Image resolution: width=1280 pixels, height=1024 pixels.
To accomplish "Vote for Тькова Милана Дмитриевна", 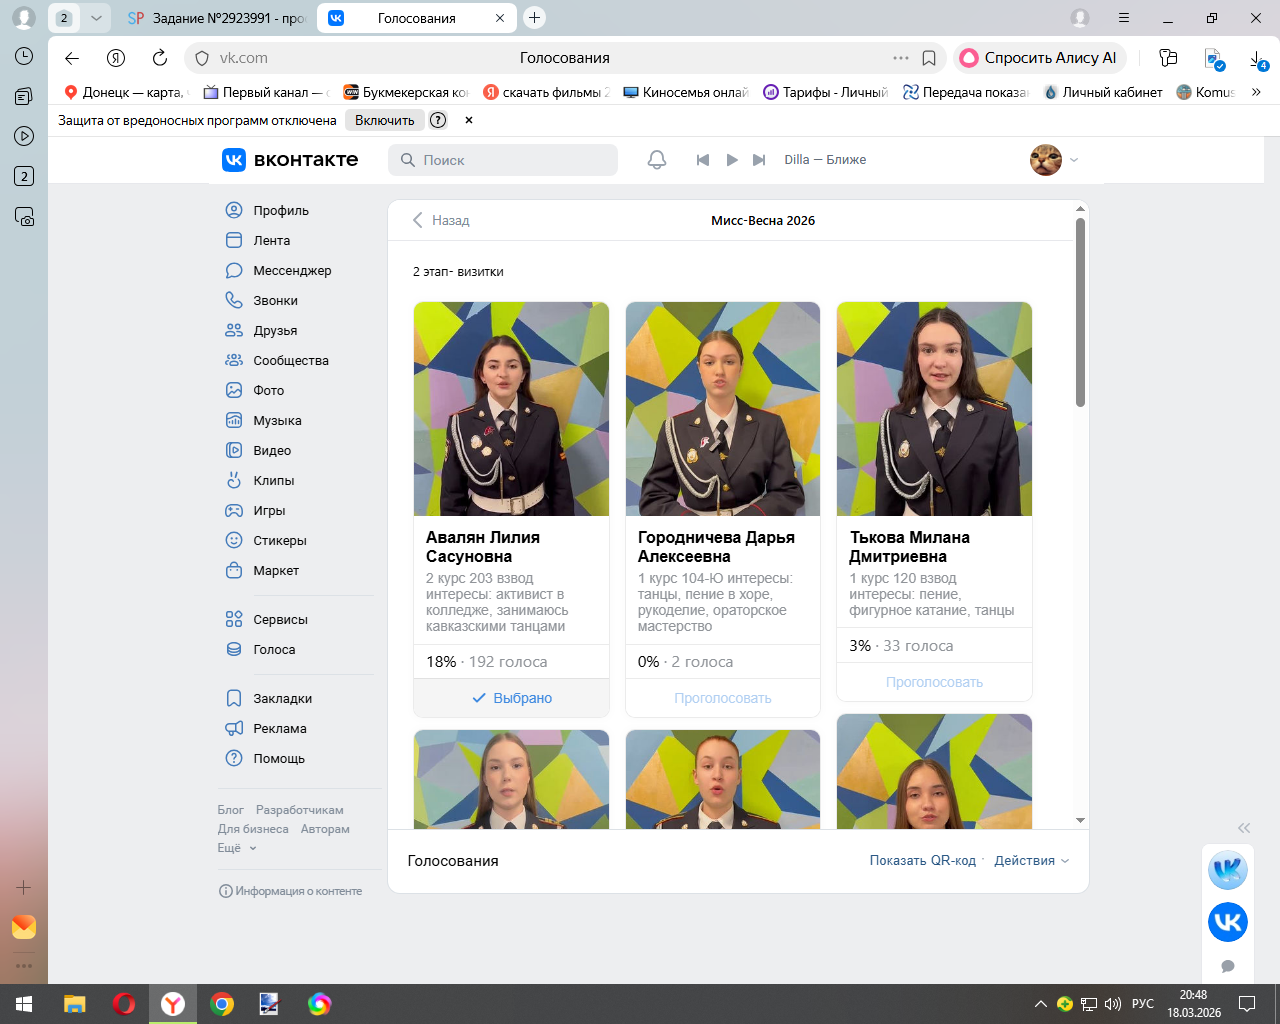I will (x=934, y=682).
